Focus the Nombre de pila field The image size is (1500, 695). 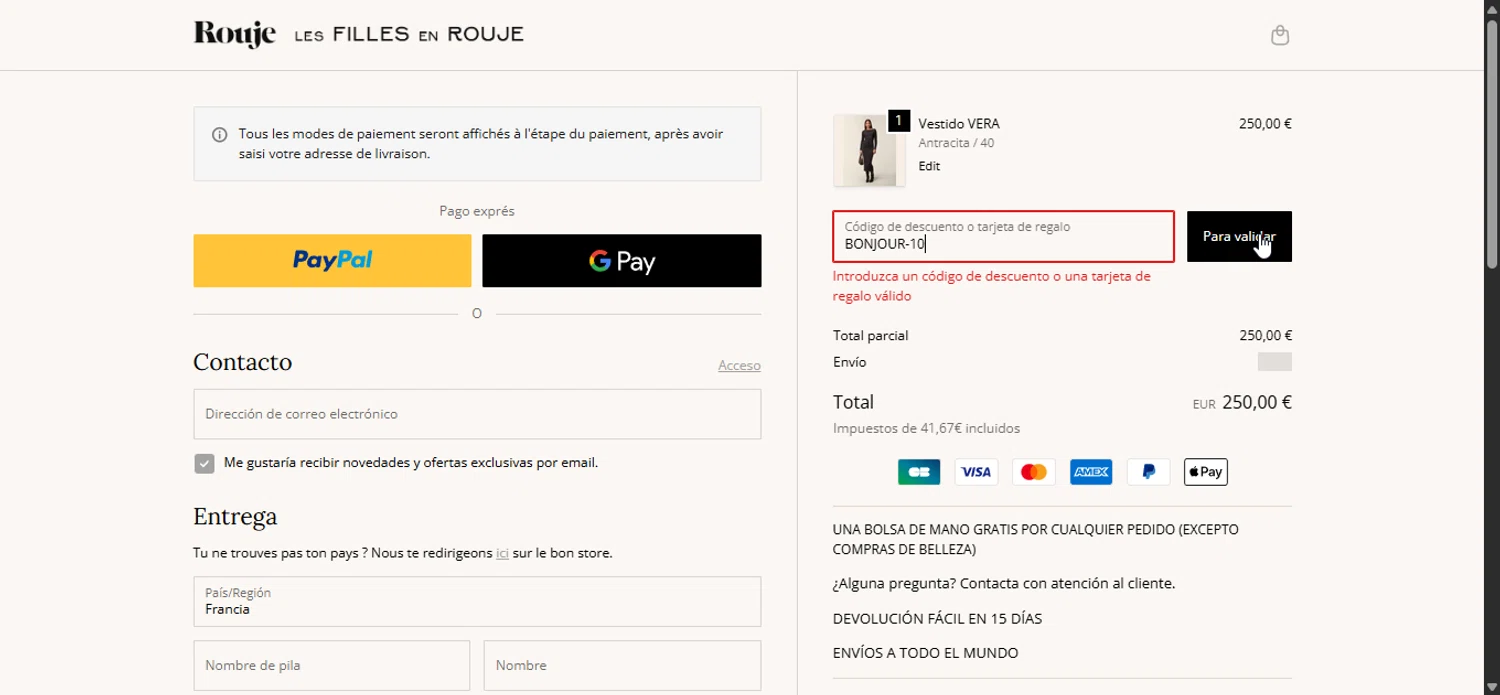tap(332, 665)
